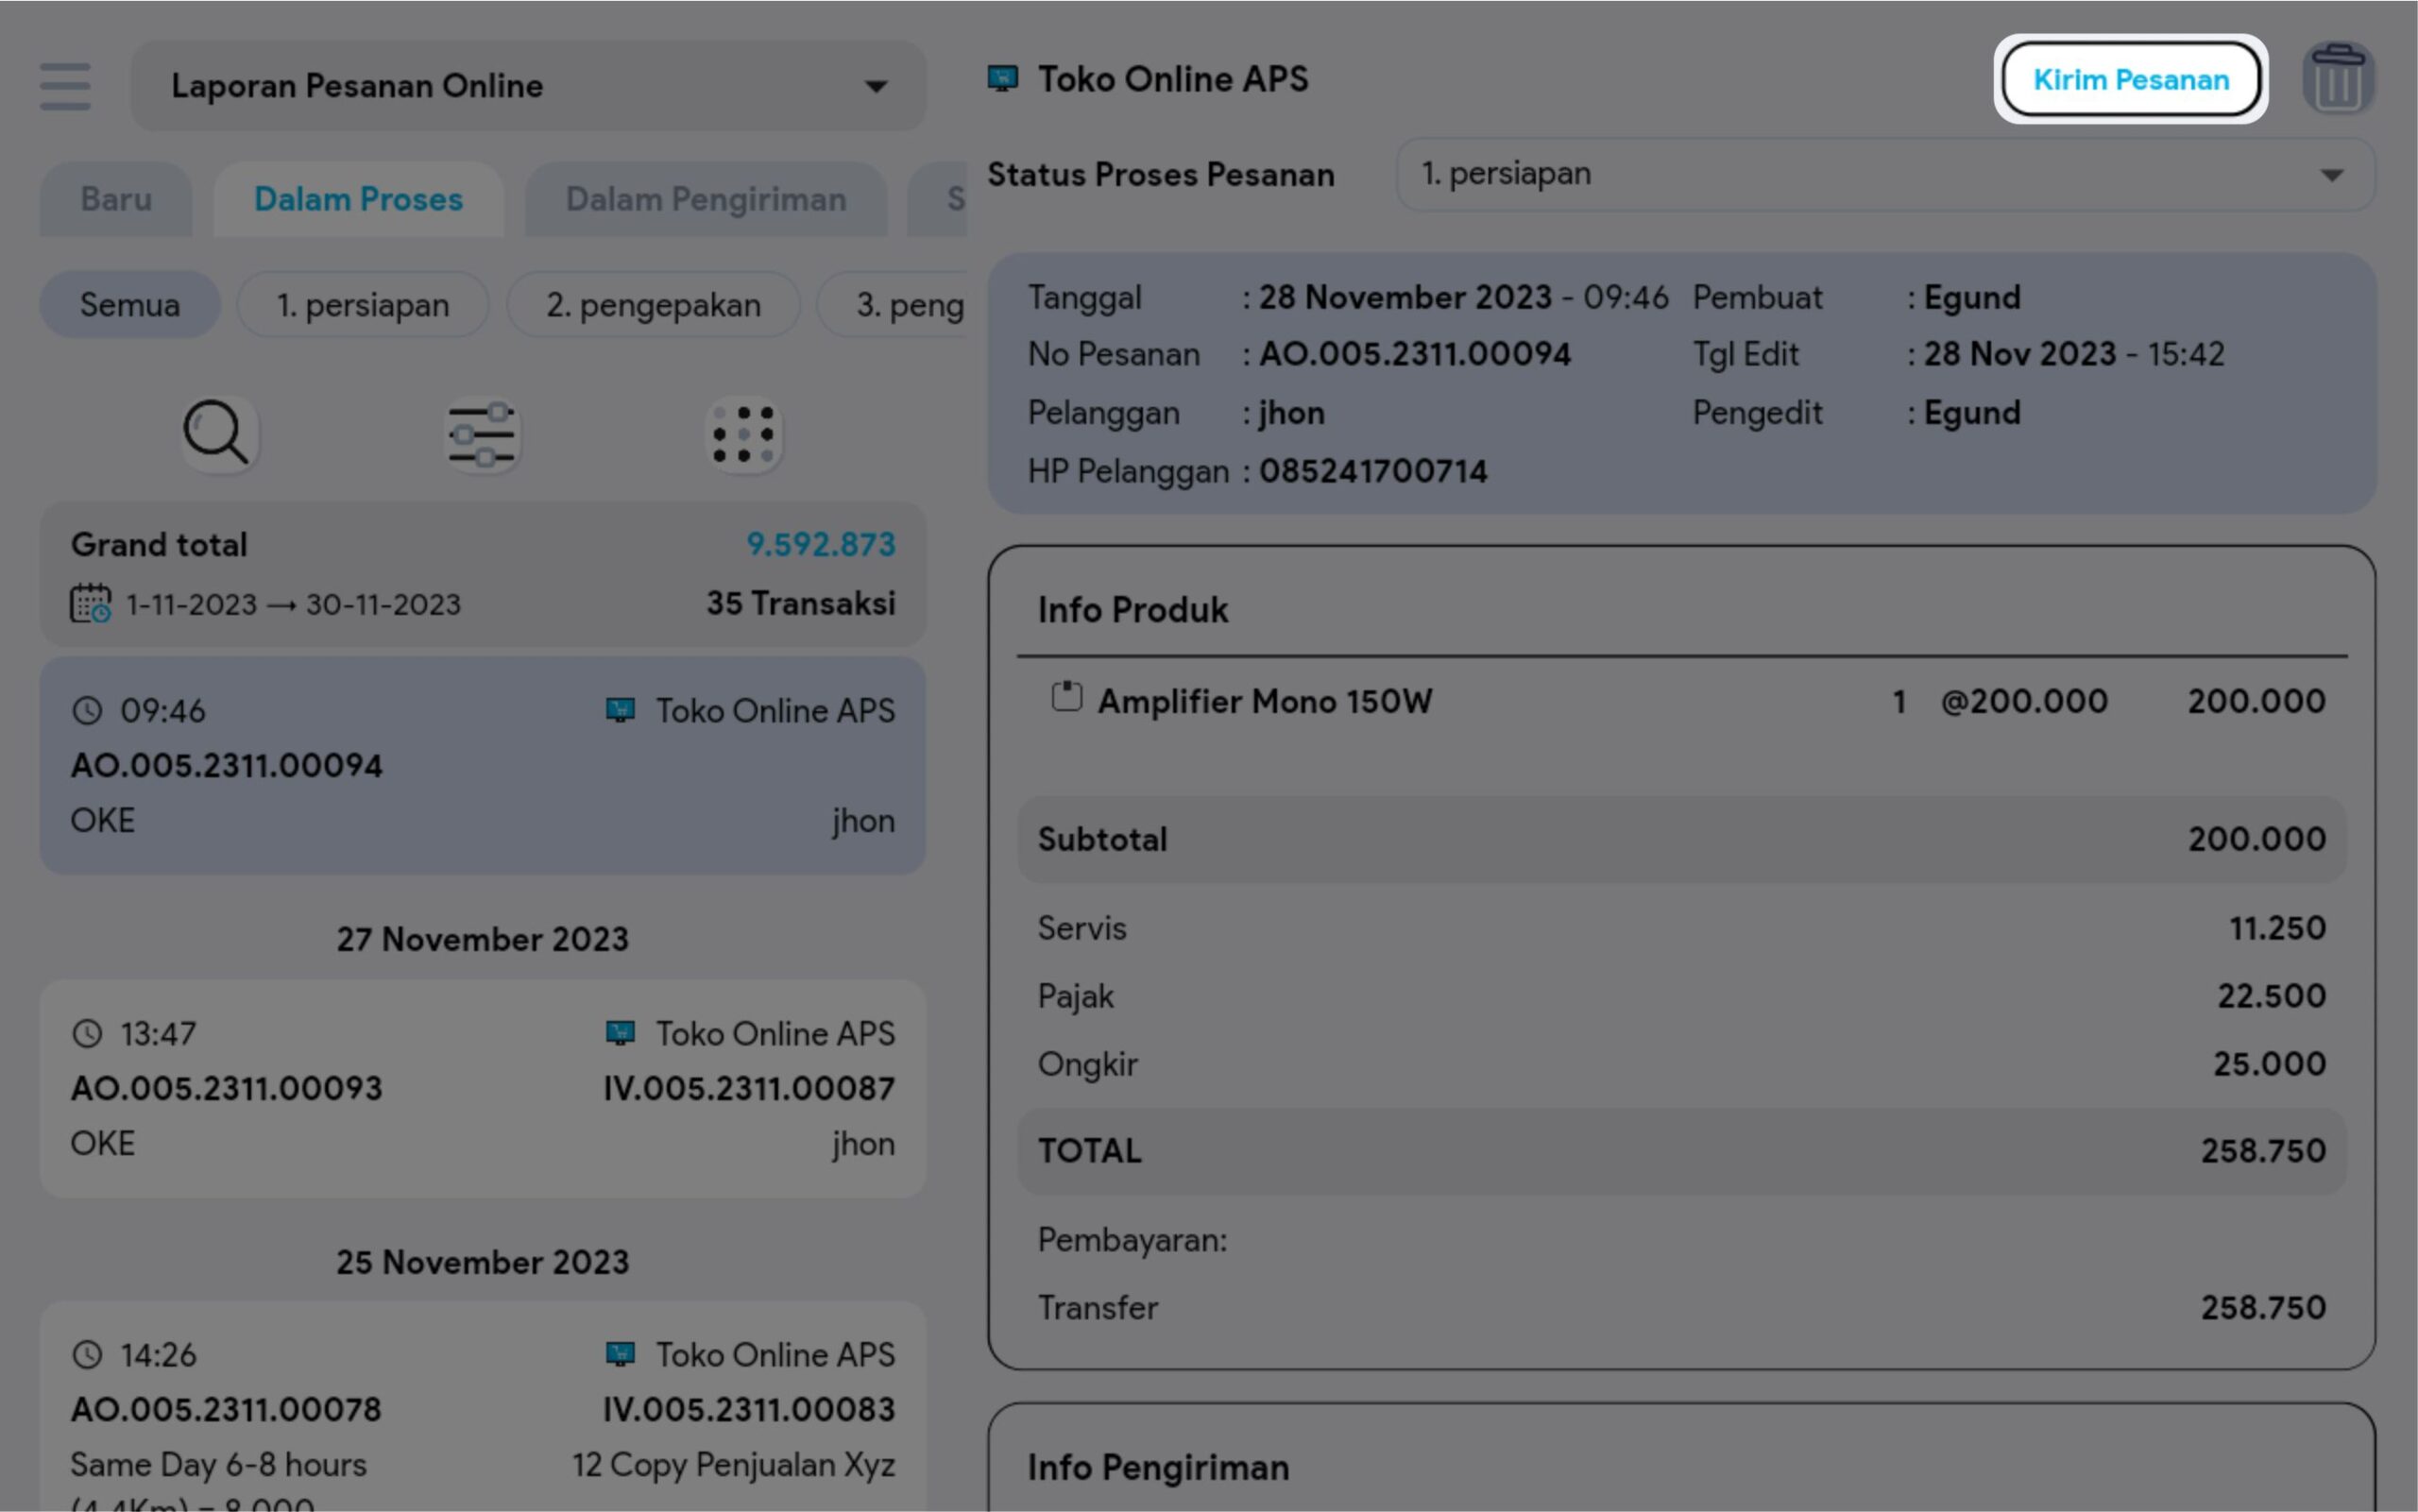Click the calendar date range icon
The width and height of the screenshot is (2418, 1512).
point(90,604)
